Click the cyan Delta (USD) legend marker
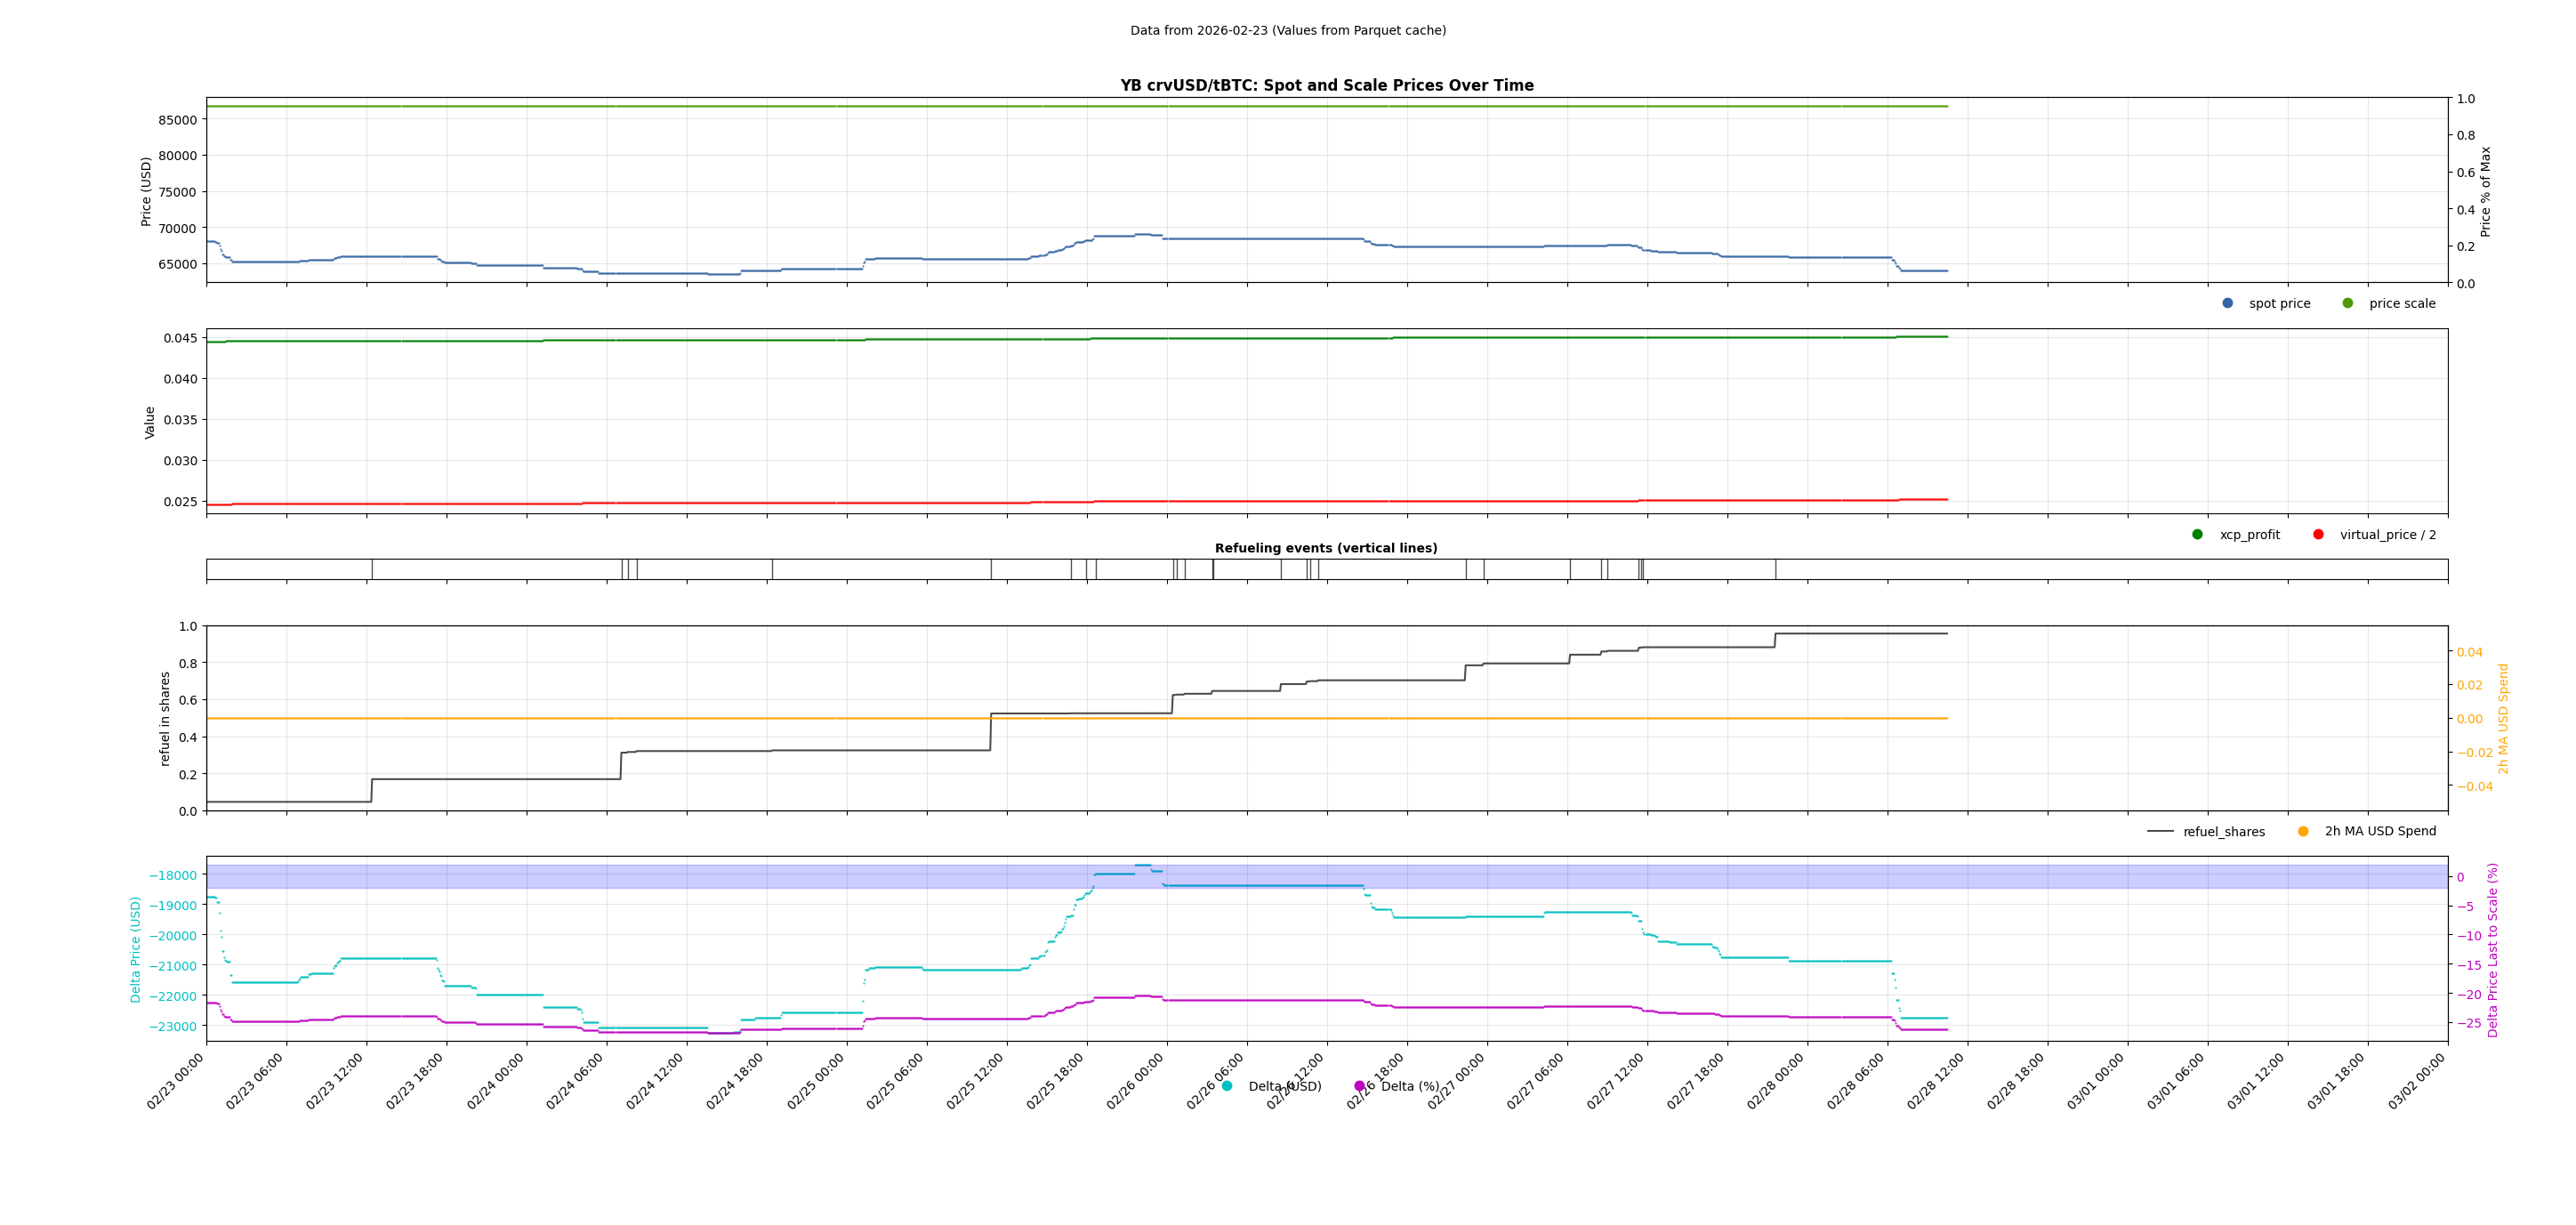Image resolution: width=2576 pixels, height=1225 pixels. coord(1227,1086)
